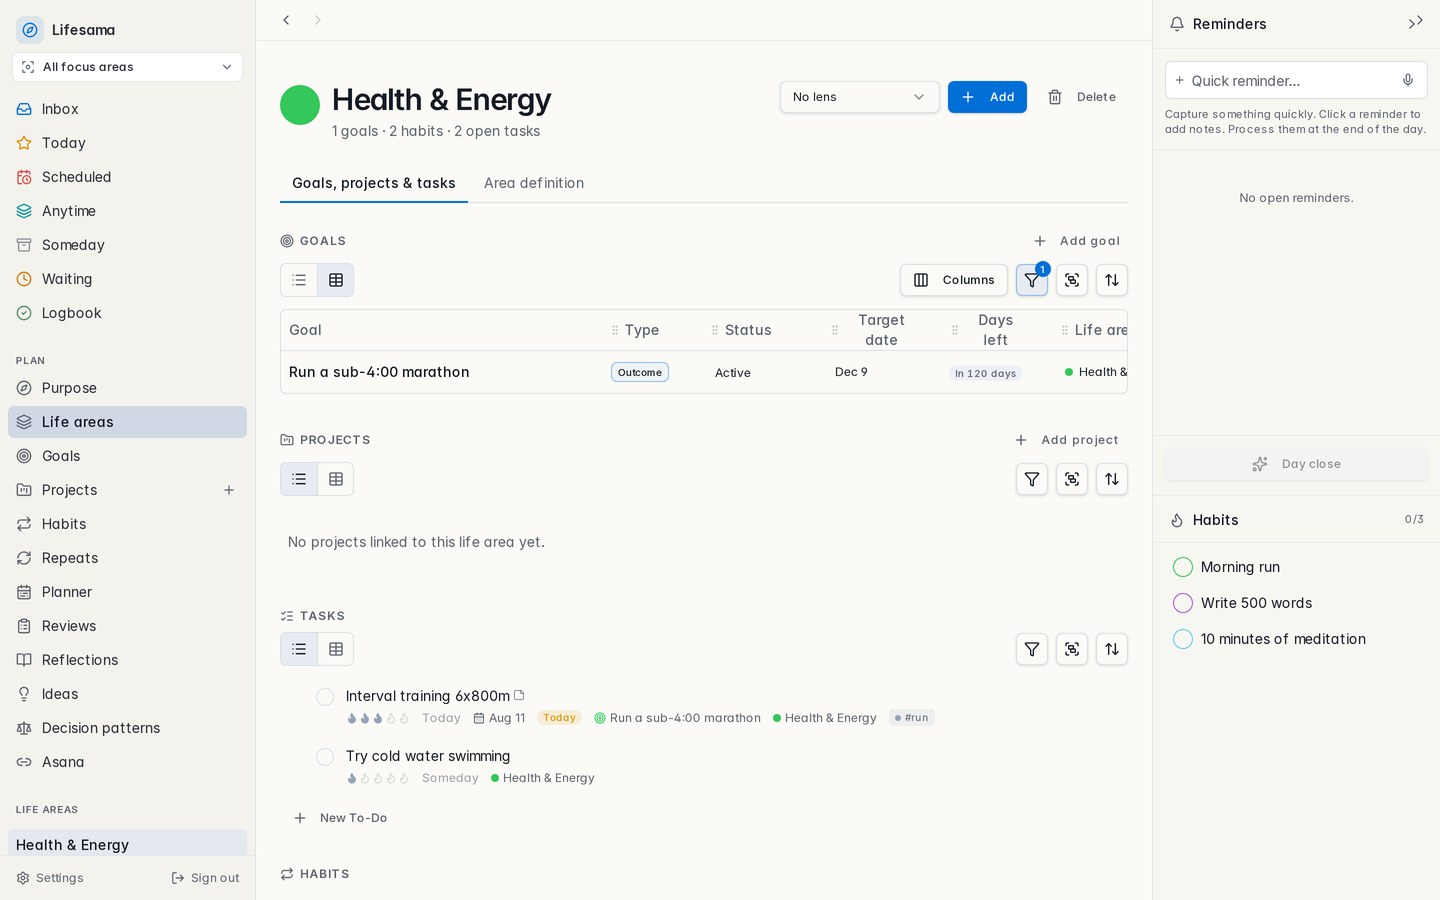Select the Goals, projects & tasks tab

click(x=374, y=183)
